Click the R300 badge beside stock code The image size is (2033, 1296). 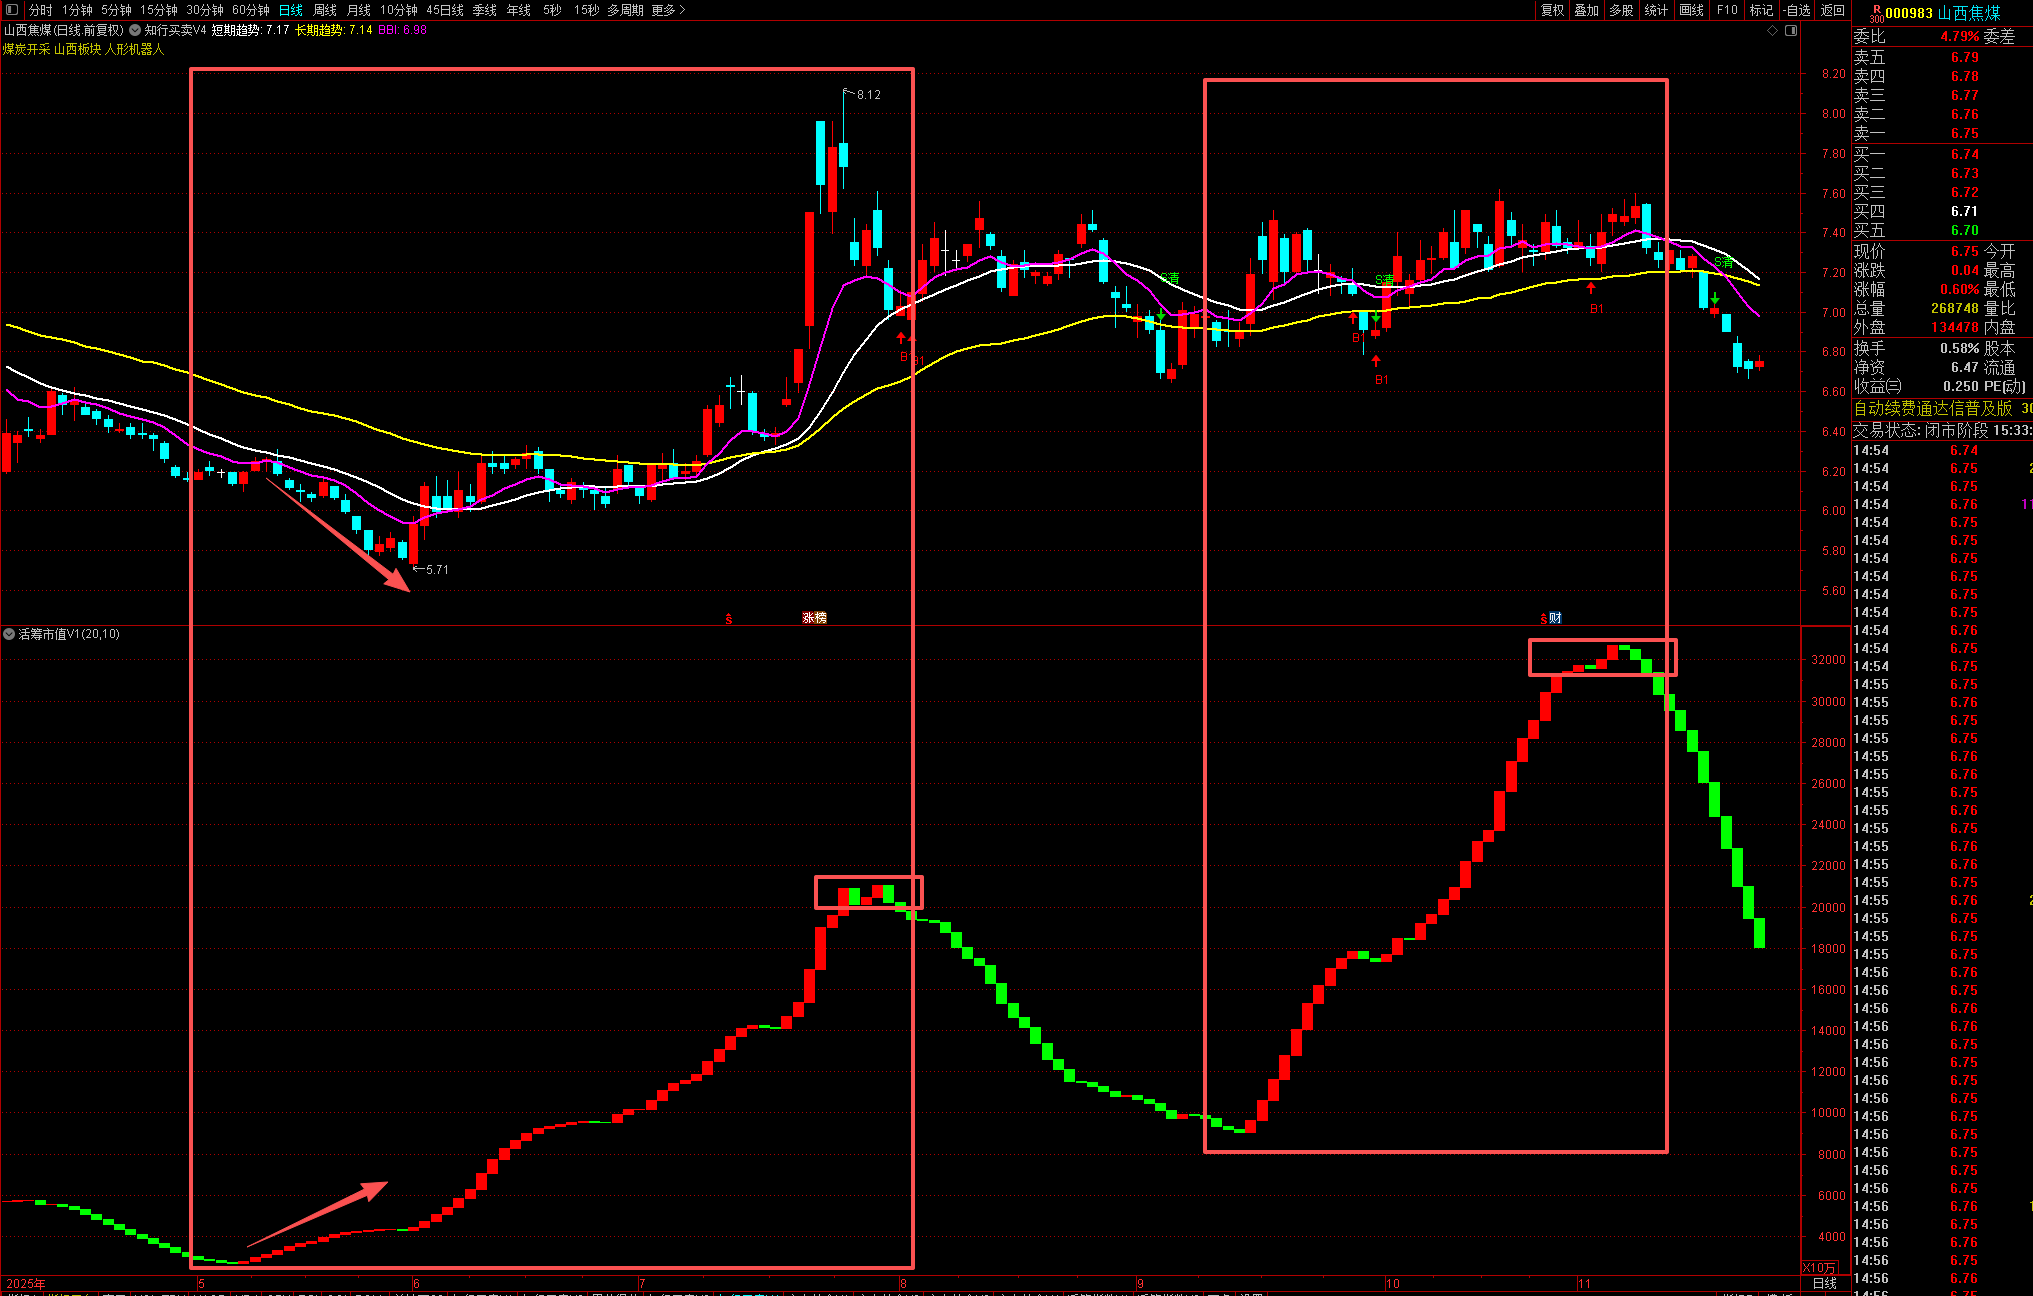coord(1876,13)
